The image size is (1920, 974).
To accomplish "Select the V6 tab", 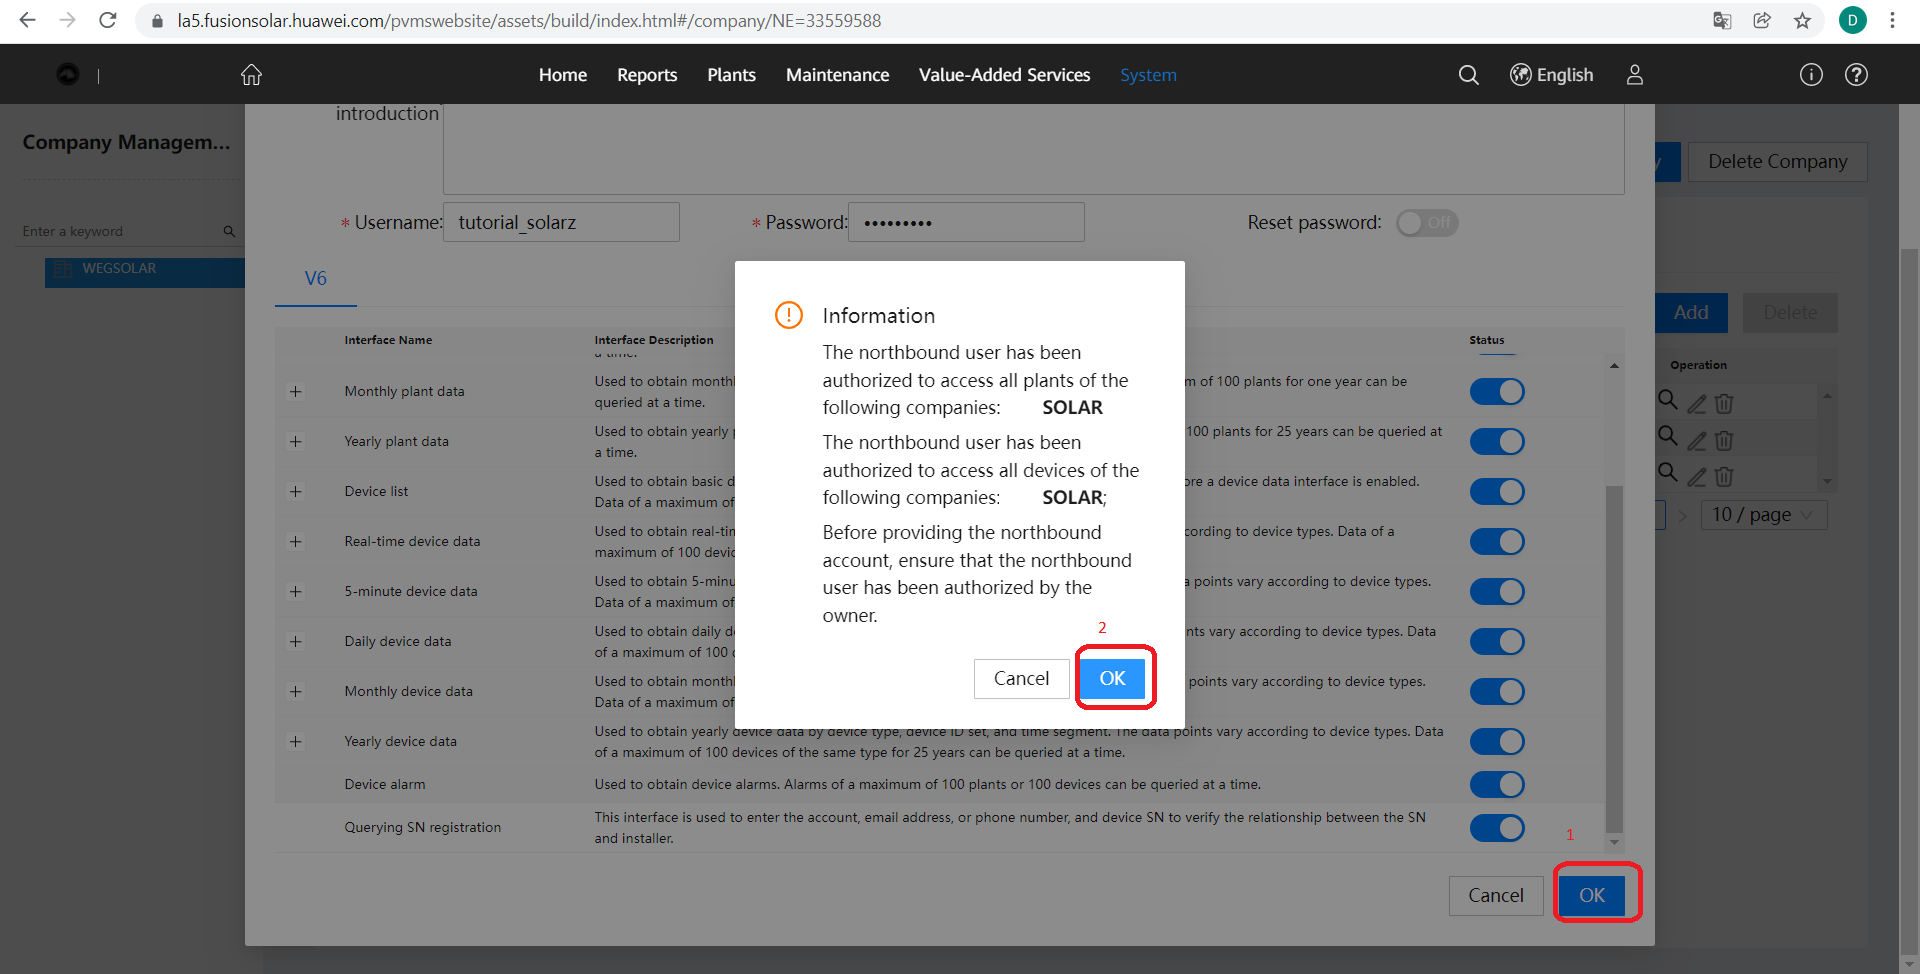I will (x=316, y=279).
